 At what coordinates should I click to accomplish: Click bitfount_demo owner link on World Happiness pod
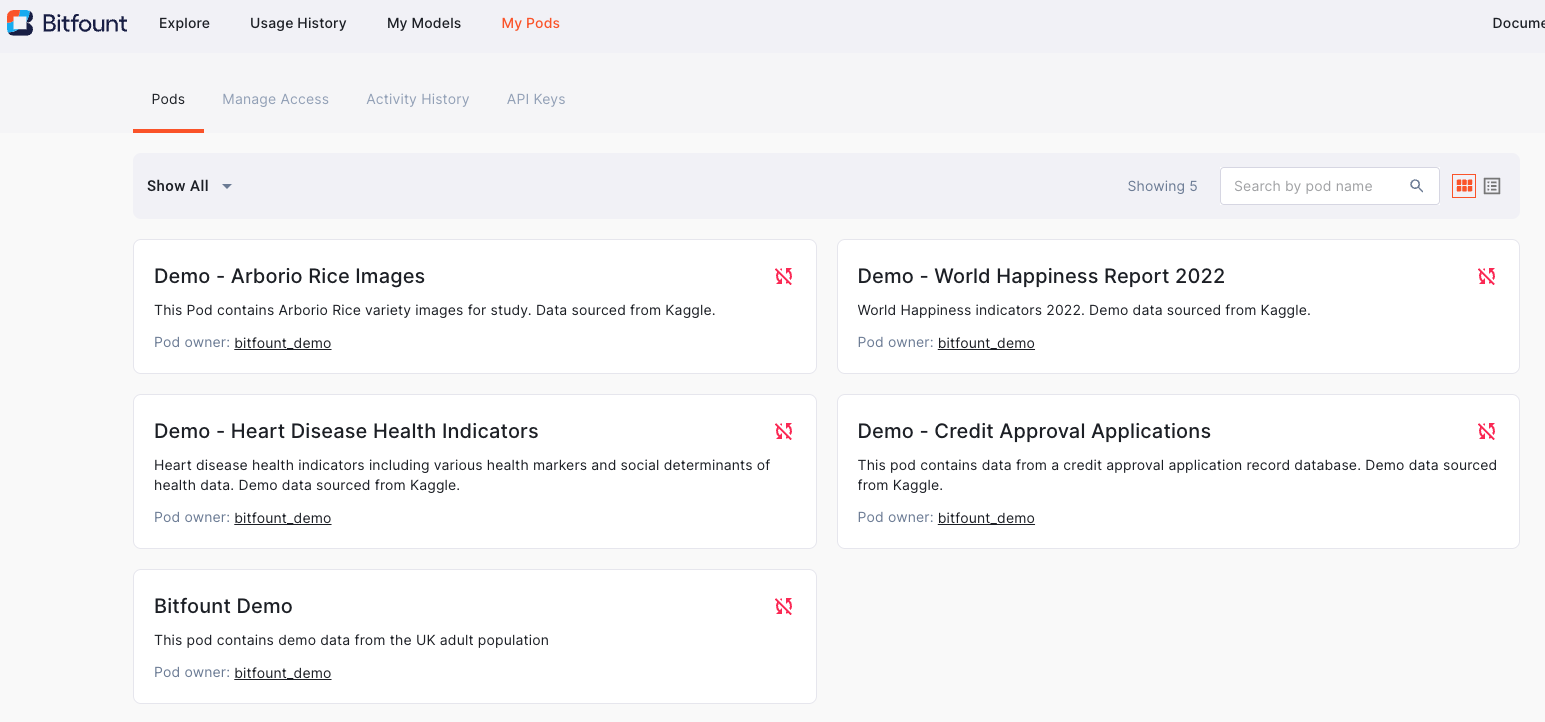click(986, 343)
